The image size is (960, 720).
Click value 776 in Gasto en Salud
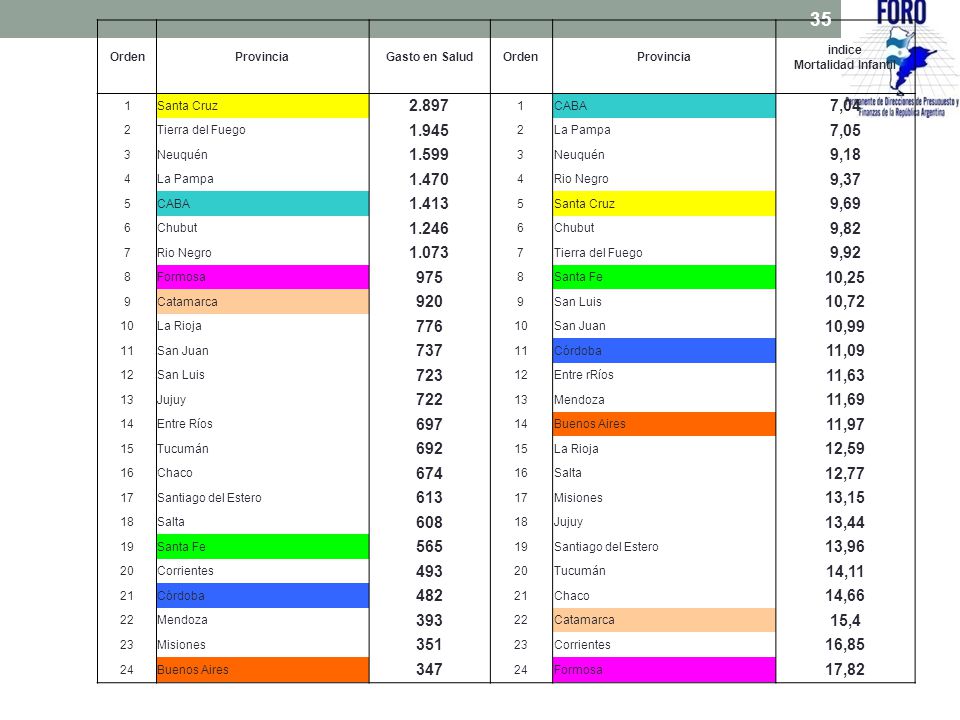(429, 326)
